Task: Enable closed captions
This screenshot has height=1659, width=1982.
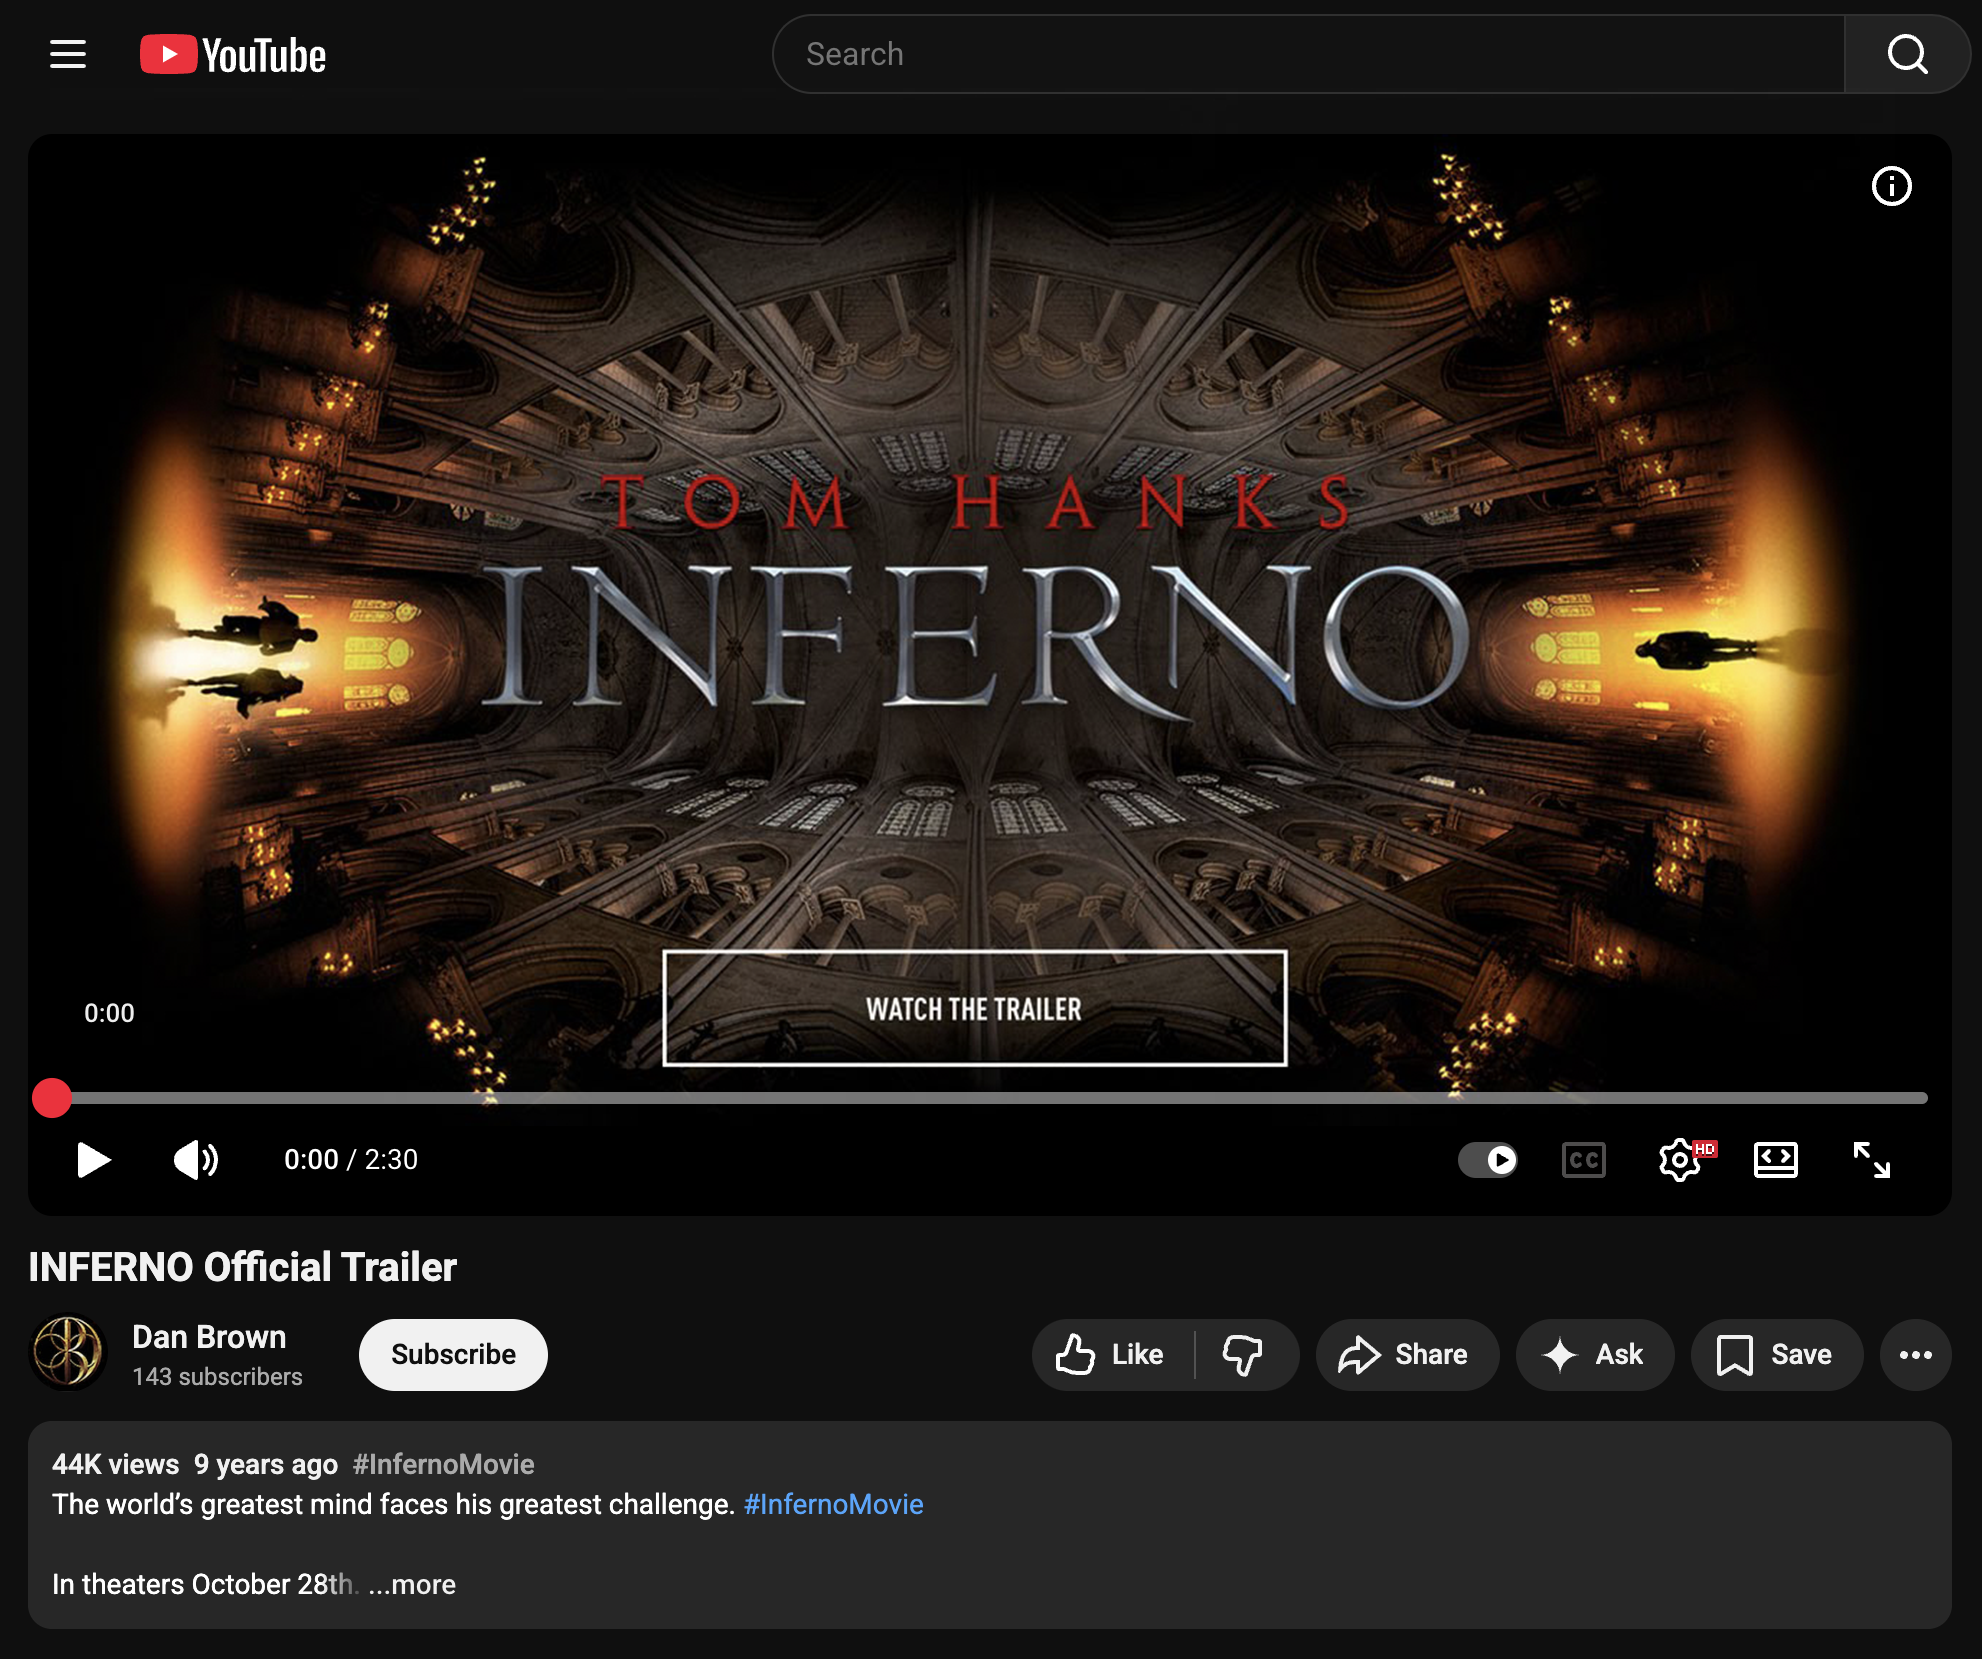Action: (1583, 1160)
